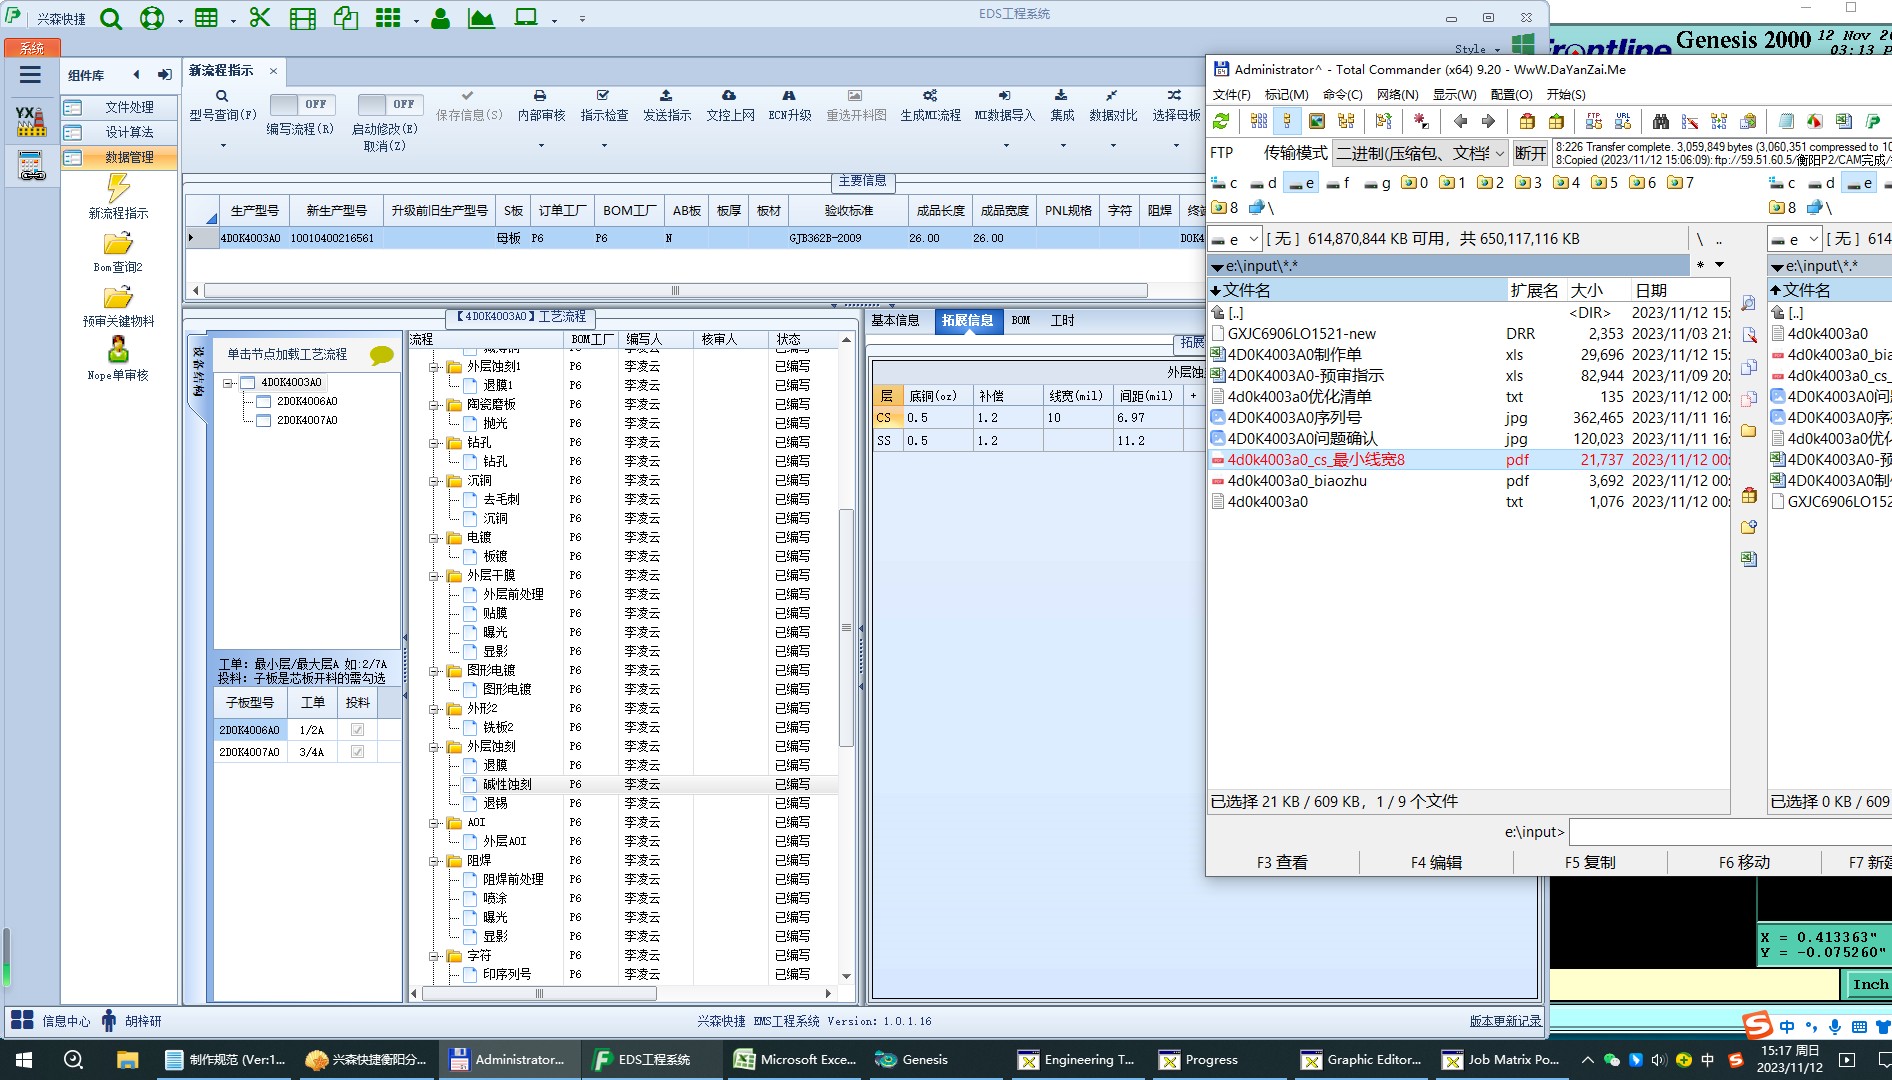The width and height of the screenshot is (1892, 1080).
Task: Open the Windows Start menu
Action: point(23,1060)
